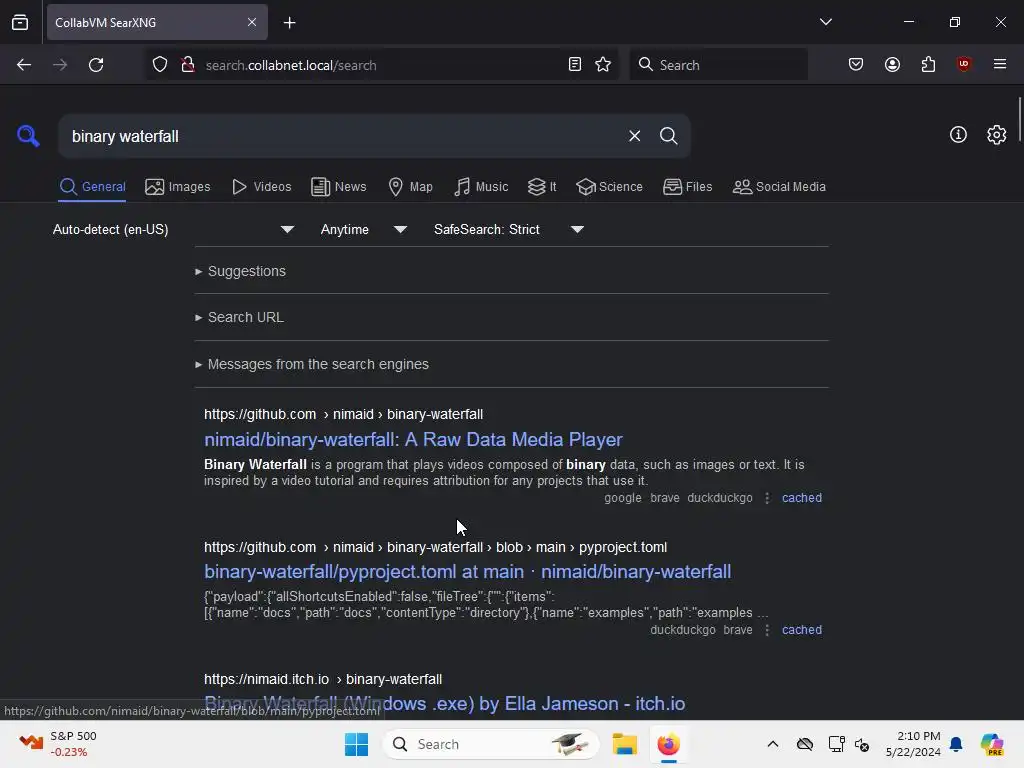This screenshot has height=768, width=1024.
Task: Open the Windows Start menu
Action: [x=356, y=744]
